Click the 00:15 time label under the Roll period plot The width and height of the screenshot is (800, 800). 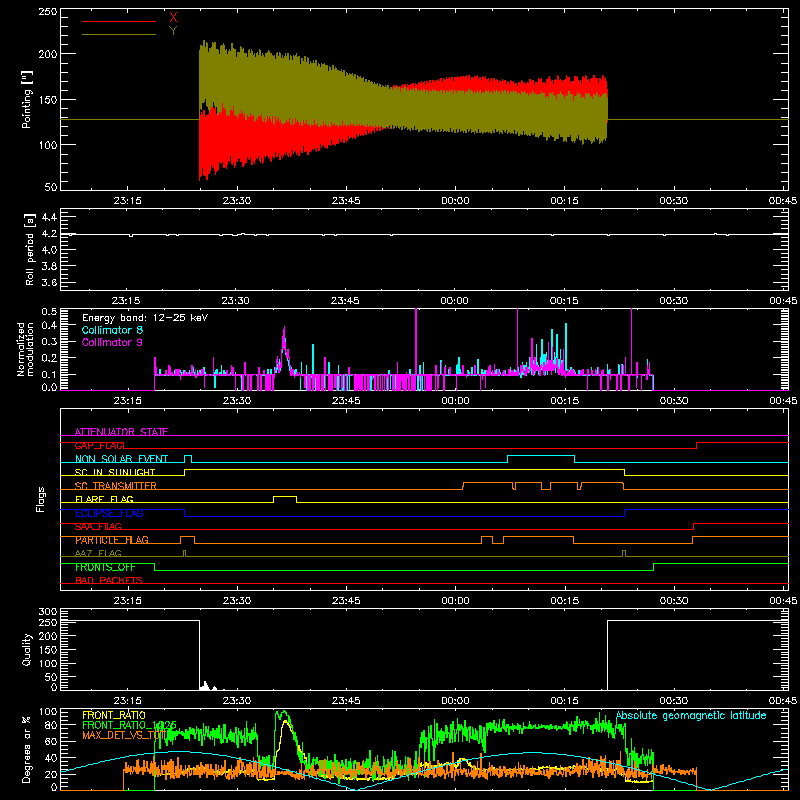[x=564, y=301]
